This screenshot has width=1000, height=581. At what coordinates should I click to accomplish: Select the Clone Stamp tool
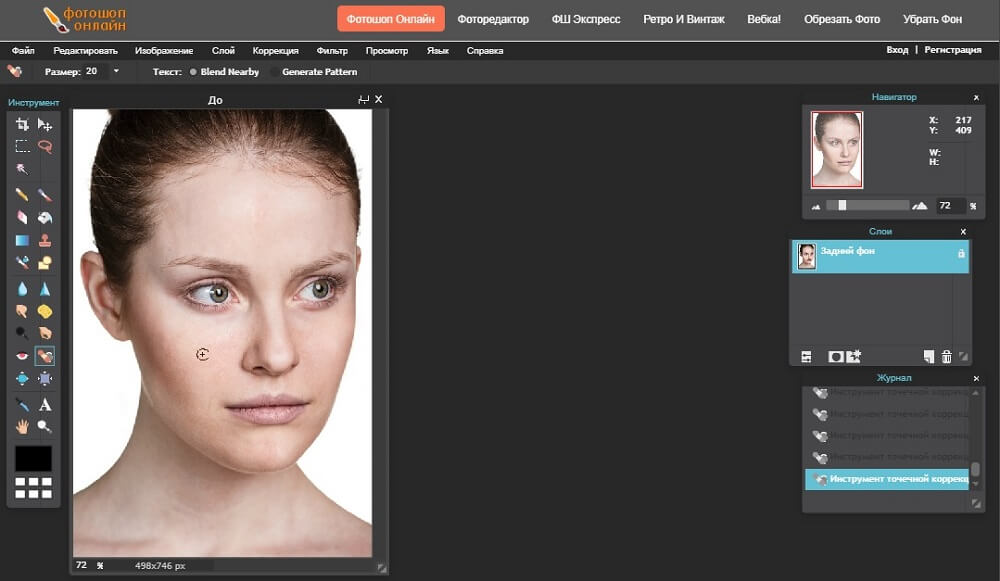(45, 240)
